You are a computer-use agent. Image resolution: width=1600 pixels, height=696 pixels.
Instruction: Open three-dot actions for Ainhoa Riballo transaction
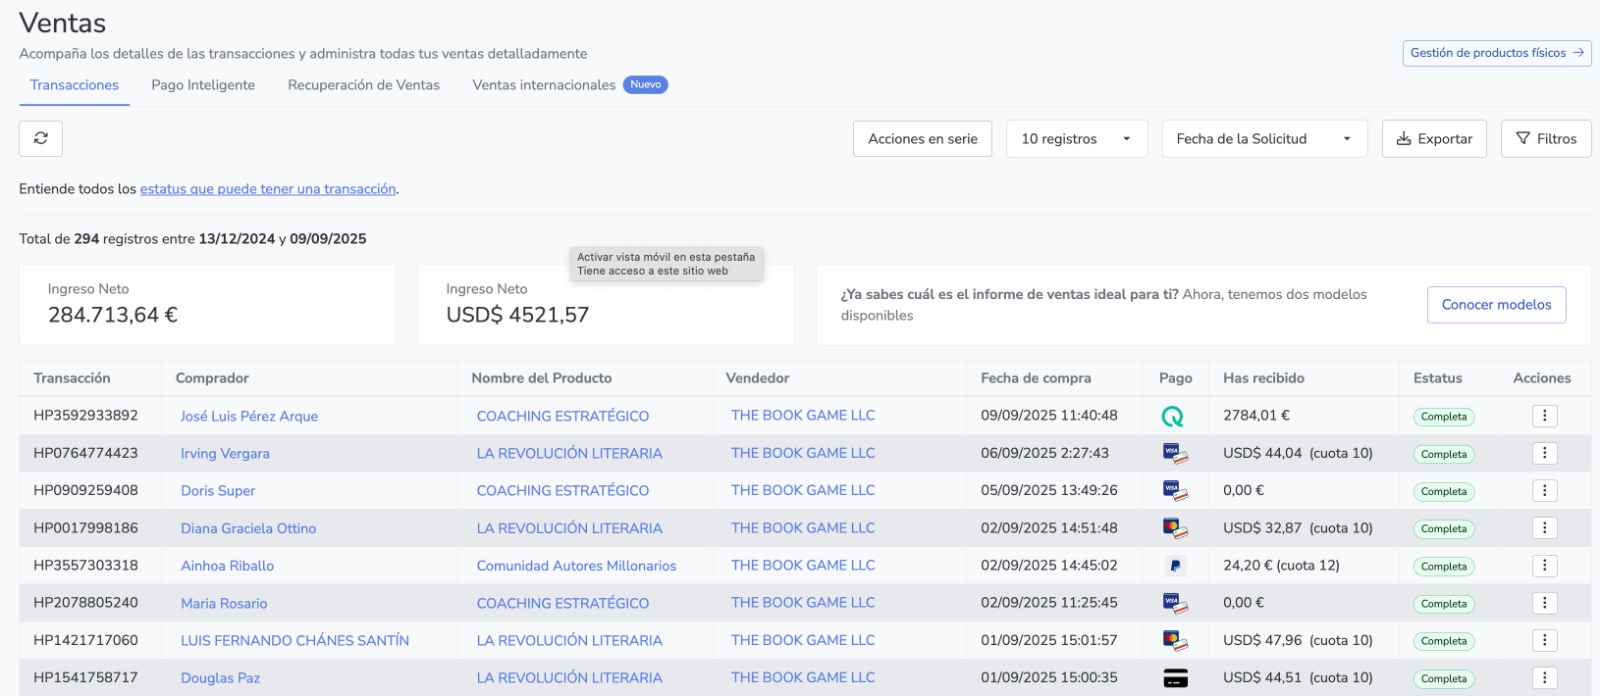click(x=1544, y=566)
